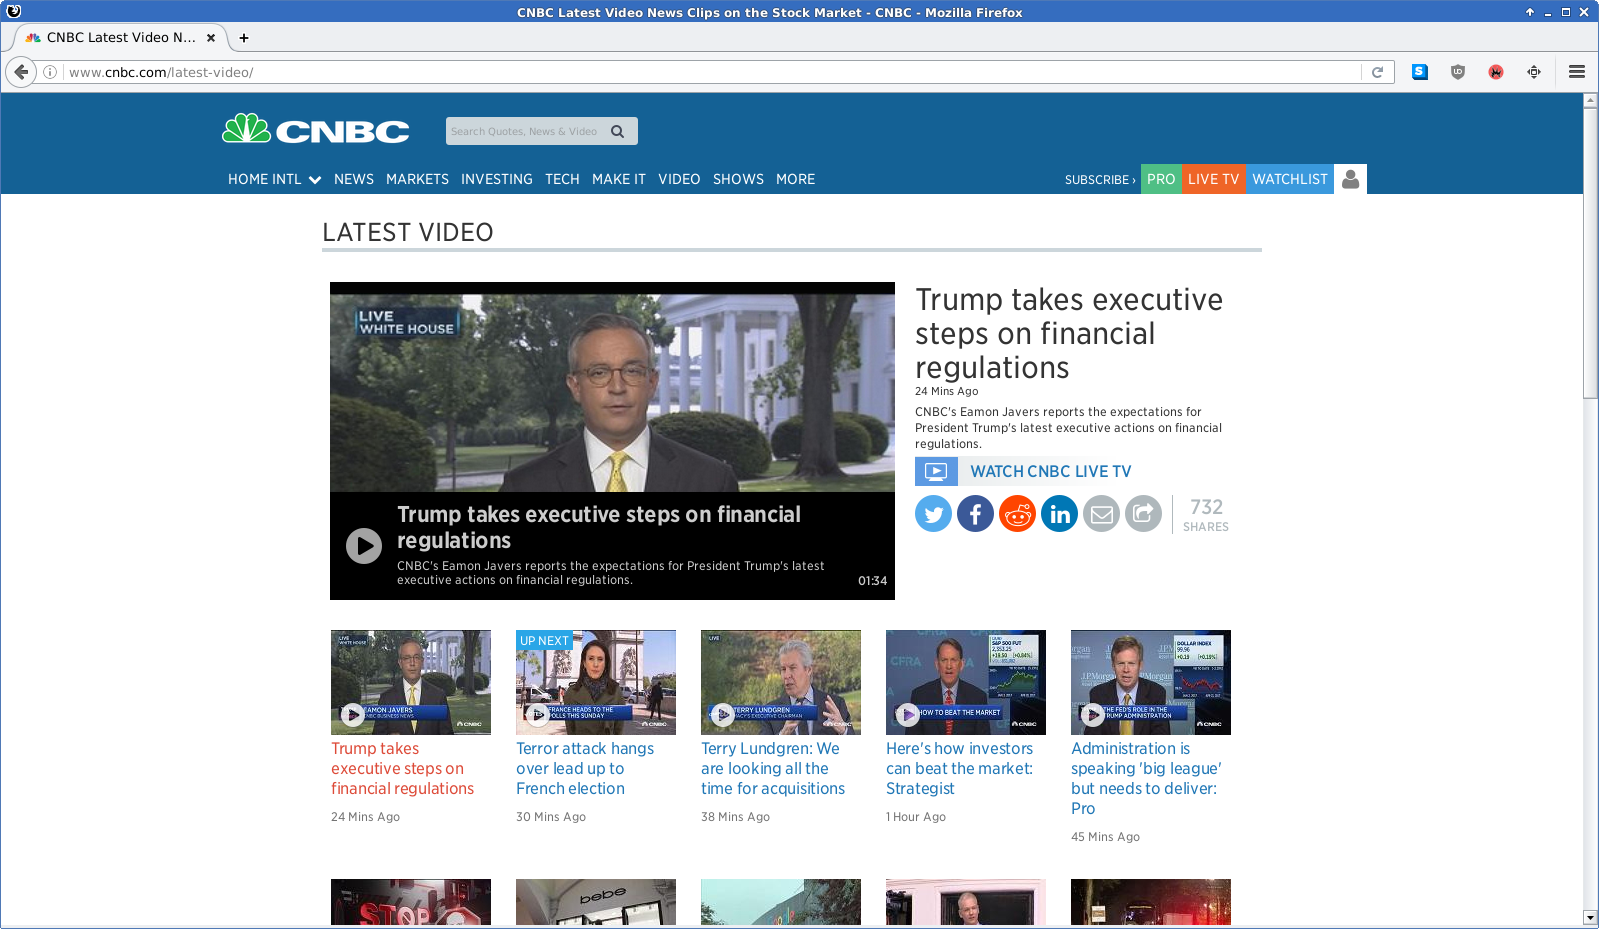Click the UP NEXT French election thumbnail
This screenshot has height=929, width=1599.
[596, 682]
